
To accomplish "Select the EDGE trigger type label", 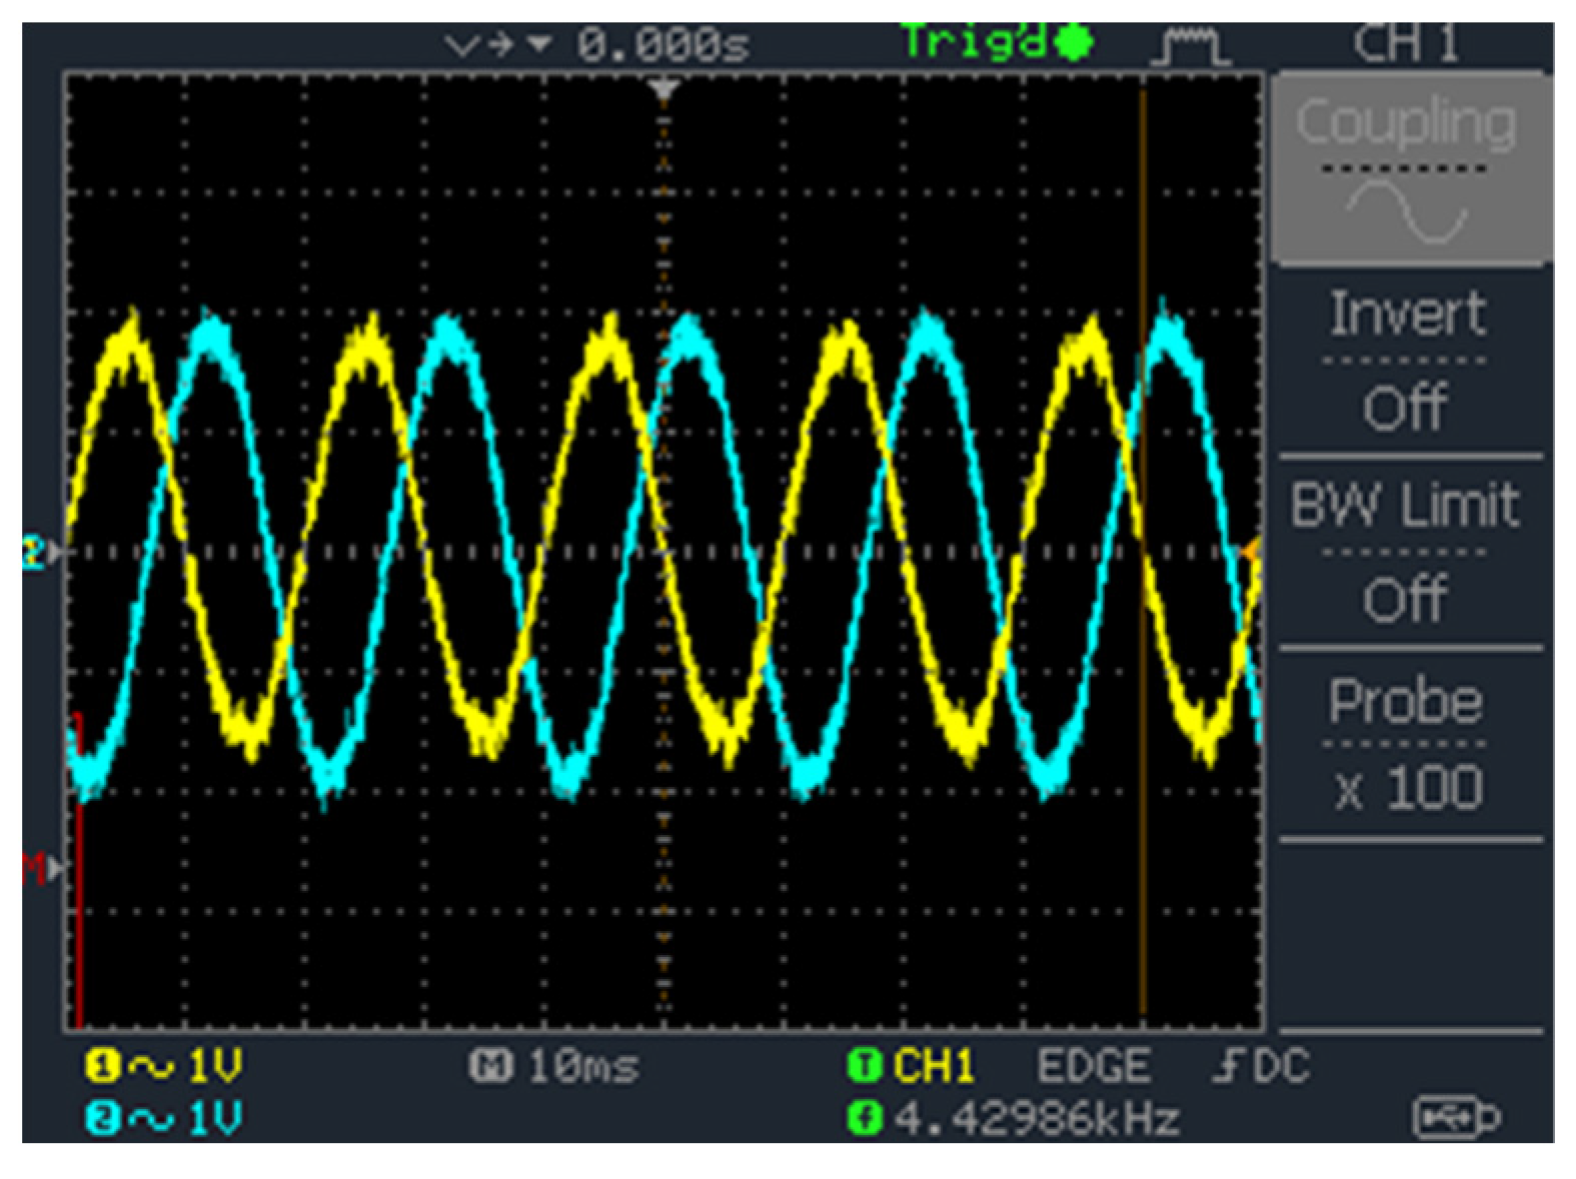I will pos(1093,1066).
